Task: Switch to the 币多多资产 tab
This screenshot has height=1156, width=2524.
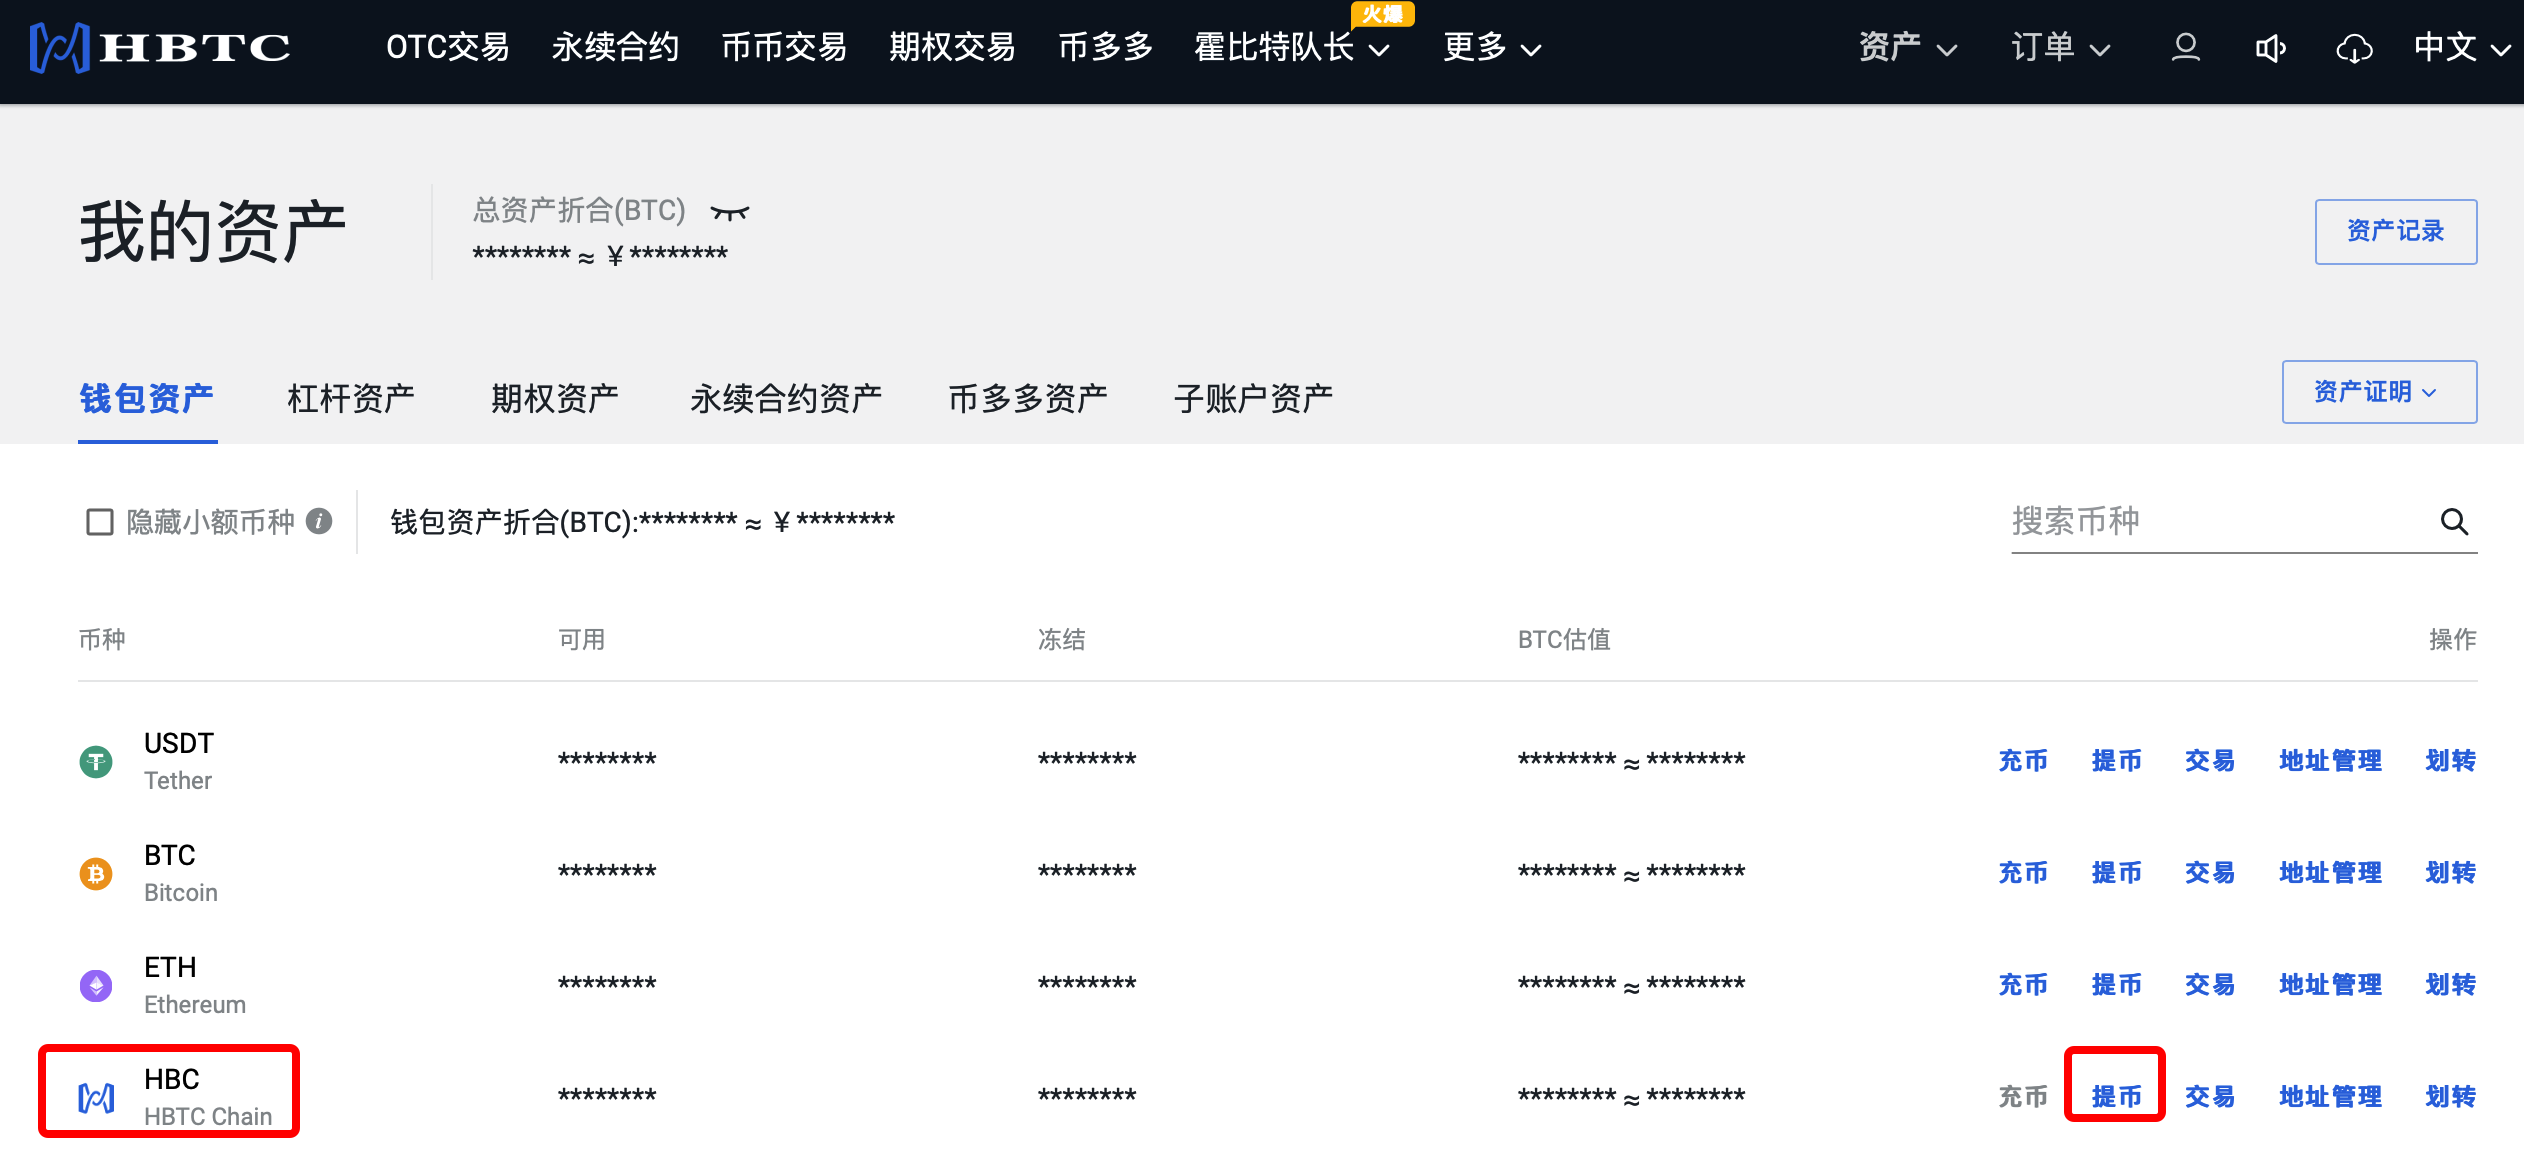Action: tap(1028, 398)
